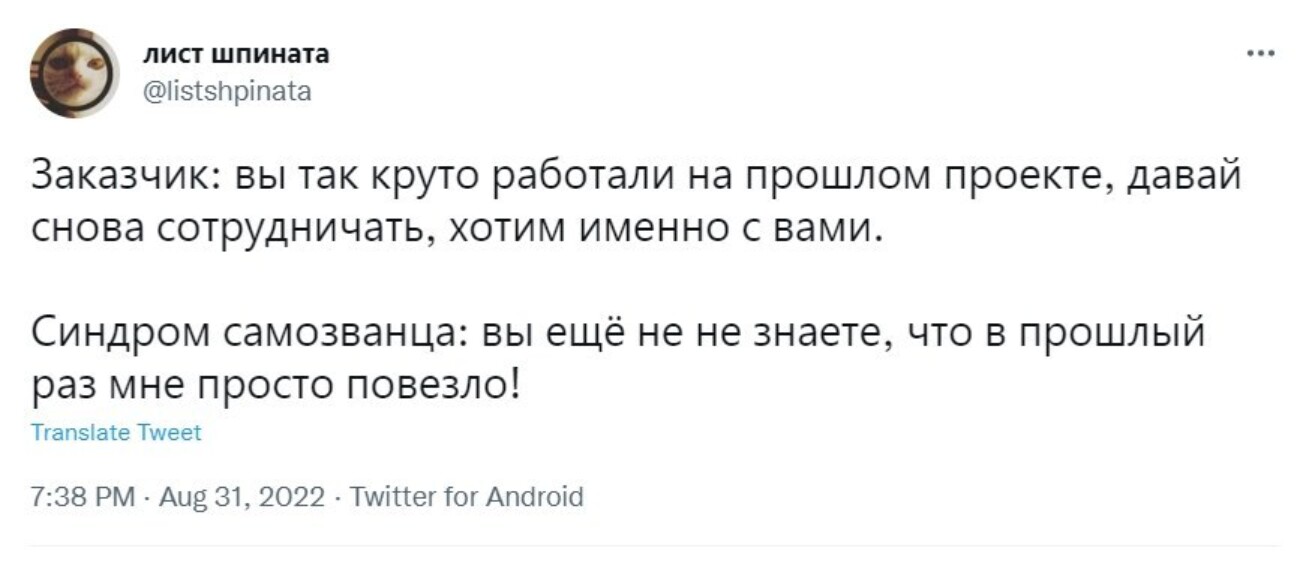View the author's profile picture full size
This screenshot has width=1300, height=584.
click(70, 70)
